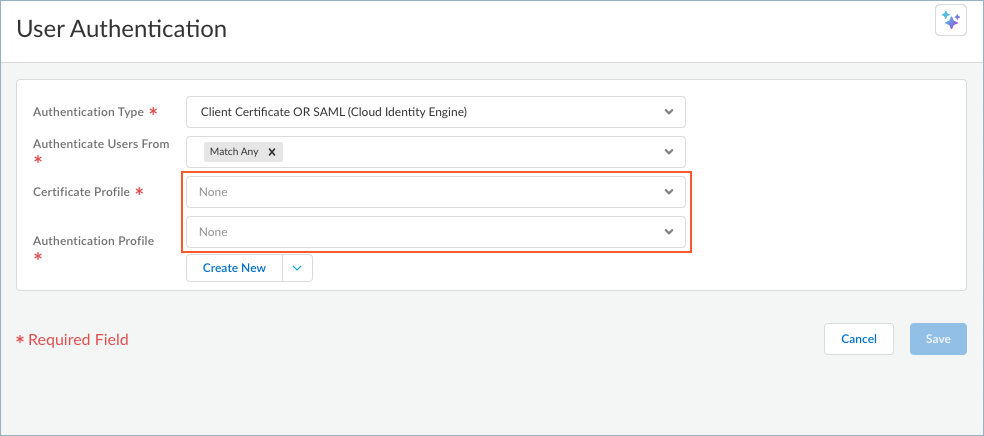Click the Authentication Type label
Screen dimensions: 984x436
88,112
